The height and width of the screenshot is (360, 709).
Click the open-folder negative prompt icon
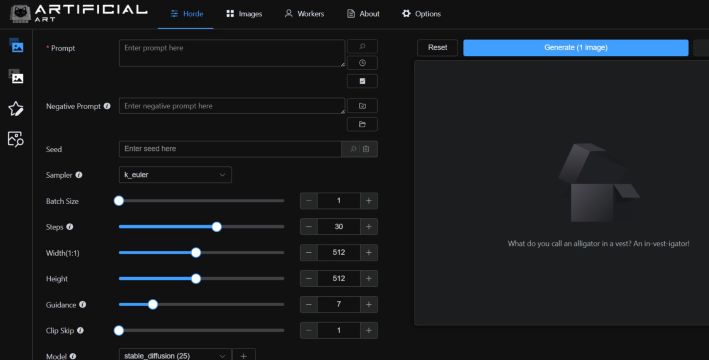point(362,124)
